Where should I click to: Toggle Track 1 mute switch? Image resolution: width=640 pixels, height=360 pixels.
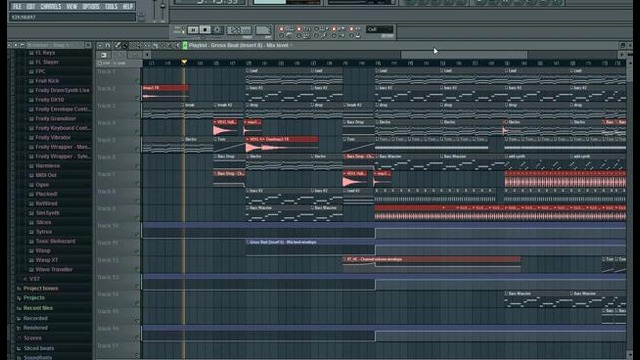click(137, 81)
